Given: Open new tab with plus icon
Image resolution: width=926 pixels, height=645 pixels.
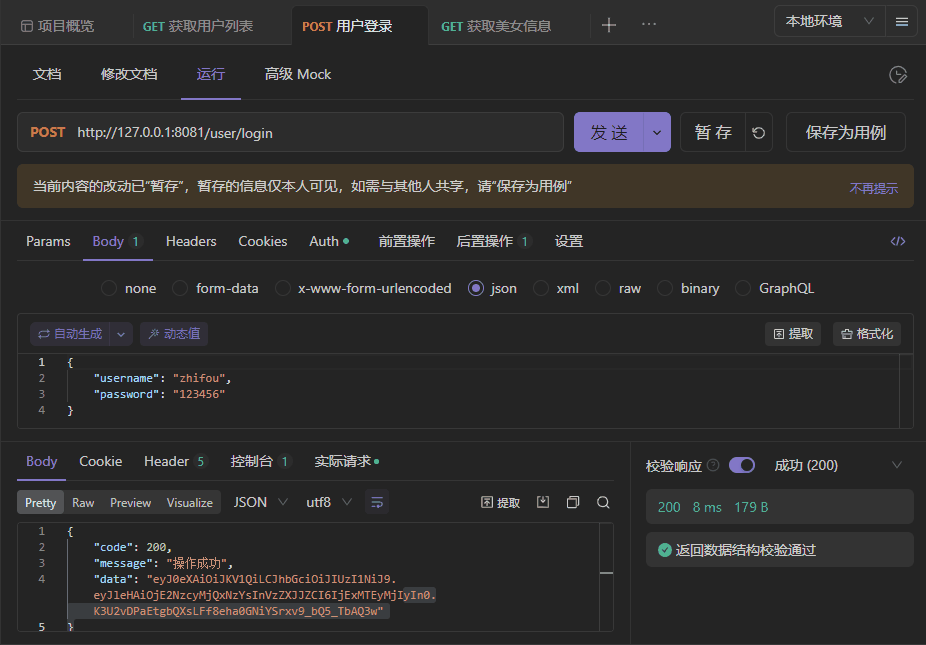Looking at the screenshot, I should click(609, 25).
